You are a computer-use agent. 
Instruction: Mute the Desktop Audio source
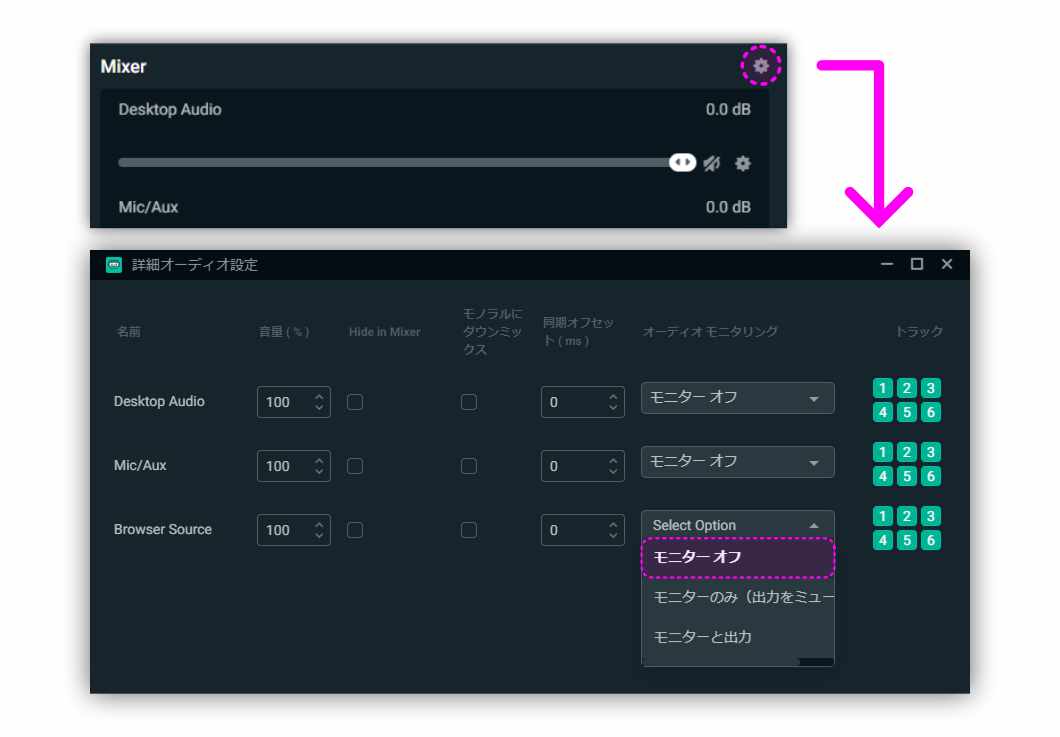(711, 163)
